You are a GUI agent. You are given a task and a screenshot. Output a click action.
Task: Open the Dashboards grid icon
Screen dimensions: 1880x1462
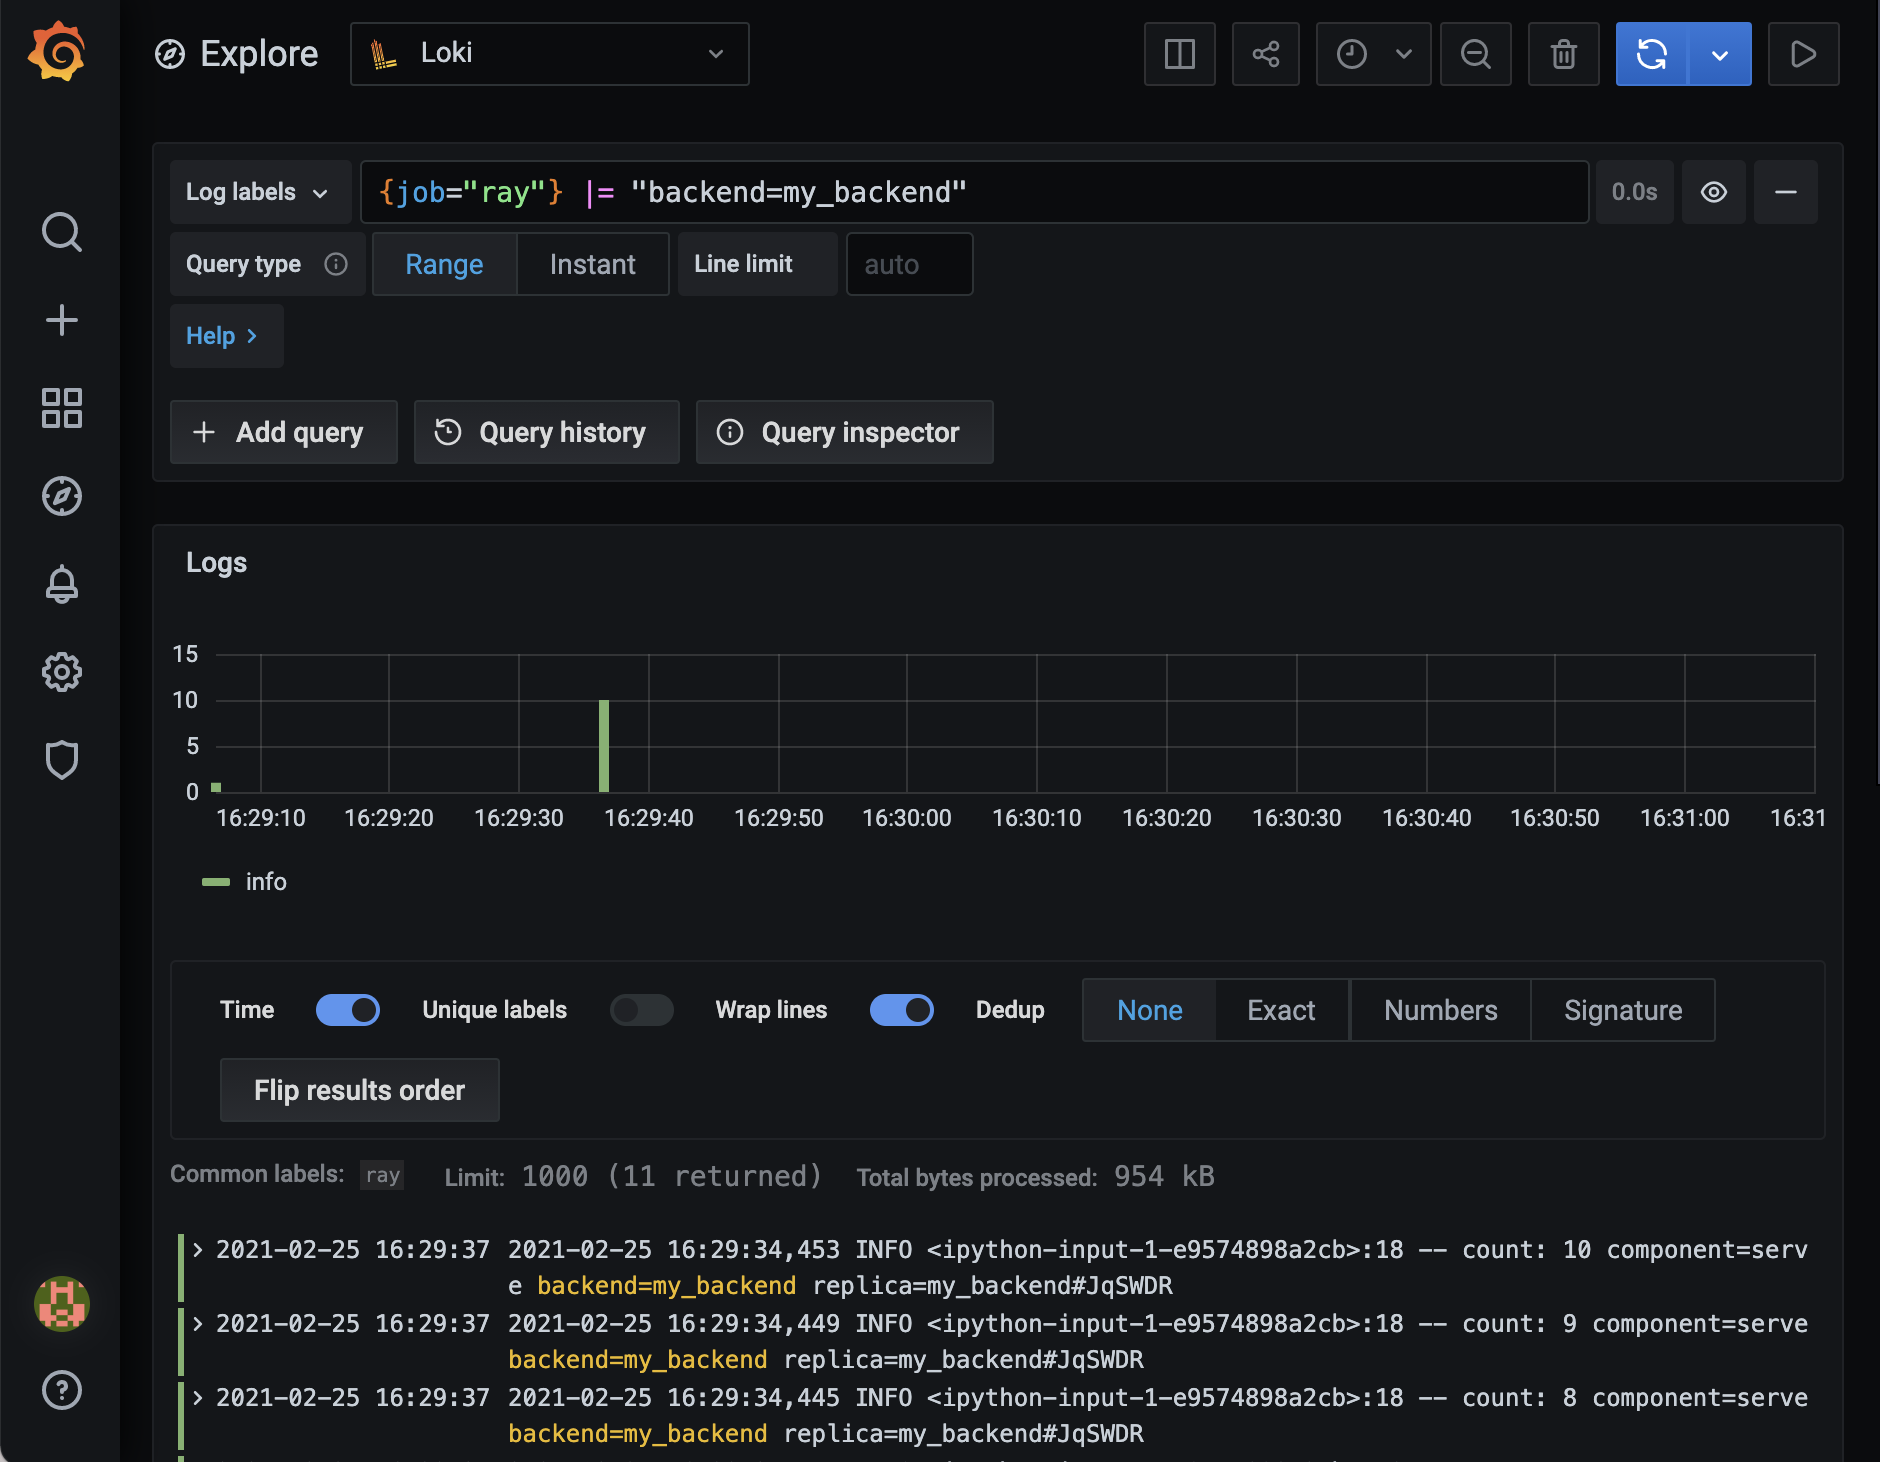tap(61, 408)
